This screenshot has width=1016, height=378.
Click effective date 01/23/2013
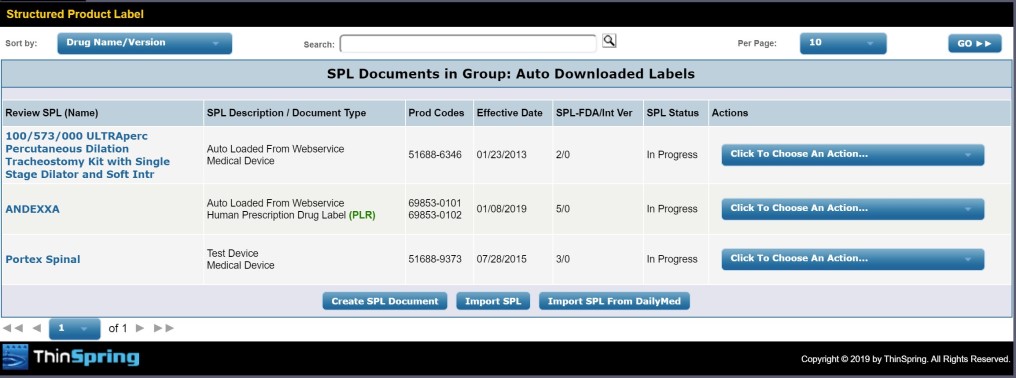[x=502, y=155]
